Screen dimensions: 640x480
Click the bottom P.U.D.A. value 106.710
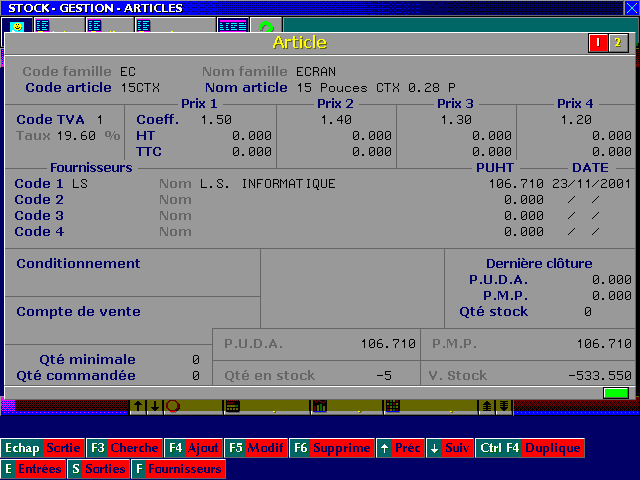388,344
